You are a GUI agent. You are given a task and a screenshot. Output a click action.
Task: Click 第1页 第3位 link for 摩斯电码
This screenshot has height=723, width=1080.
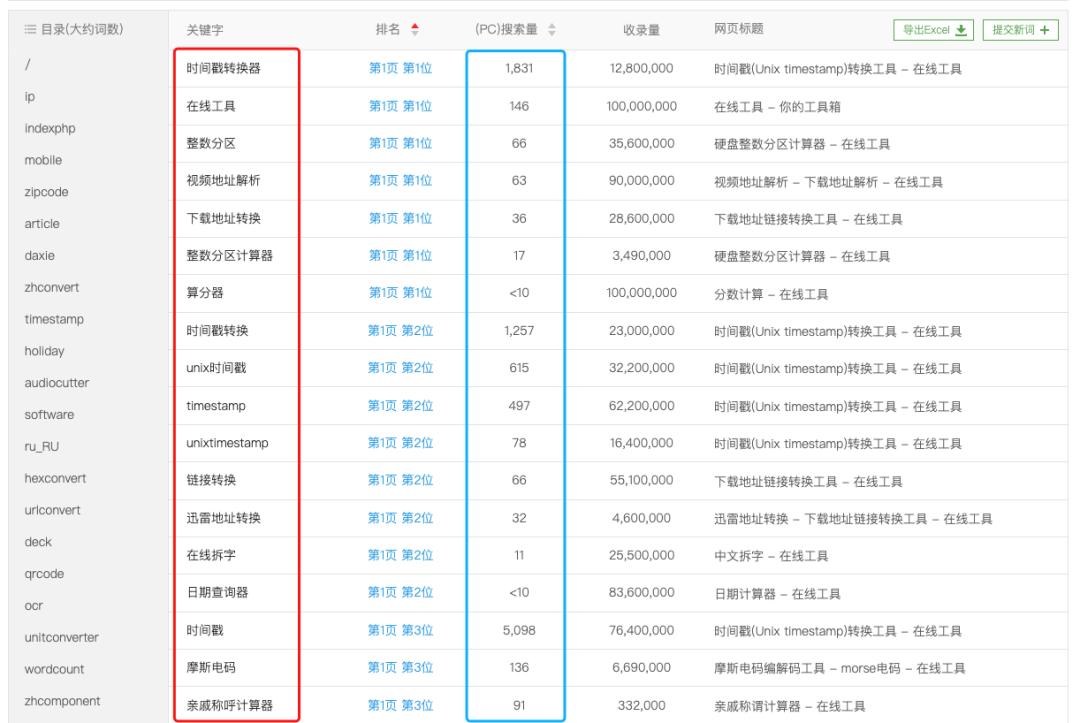pos(401,668)
